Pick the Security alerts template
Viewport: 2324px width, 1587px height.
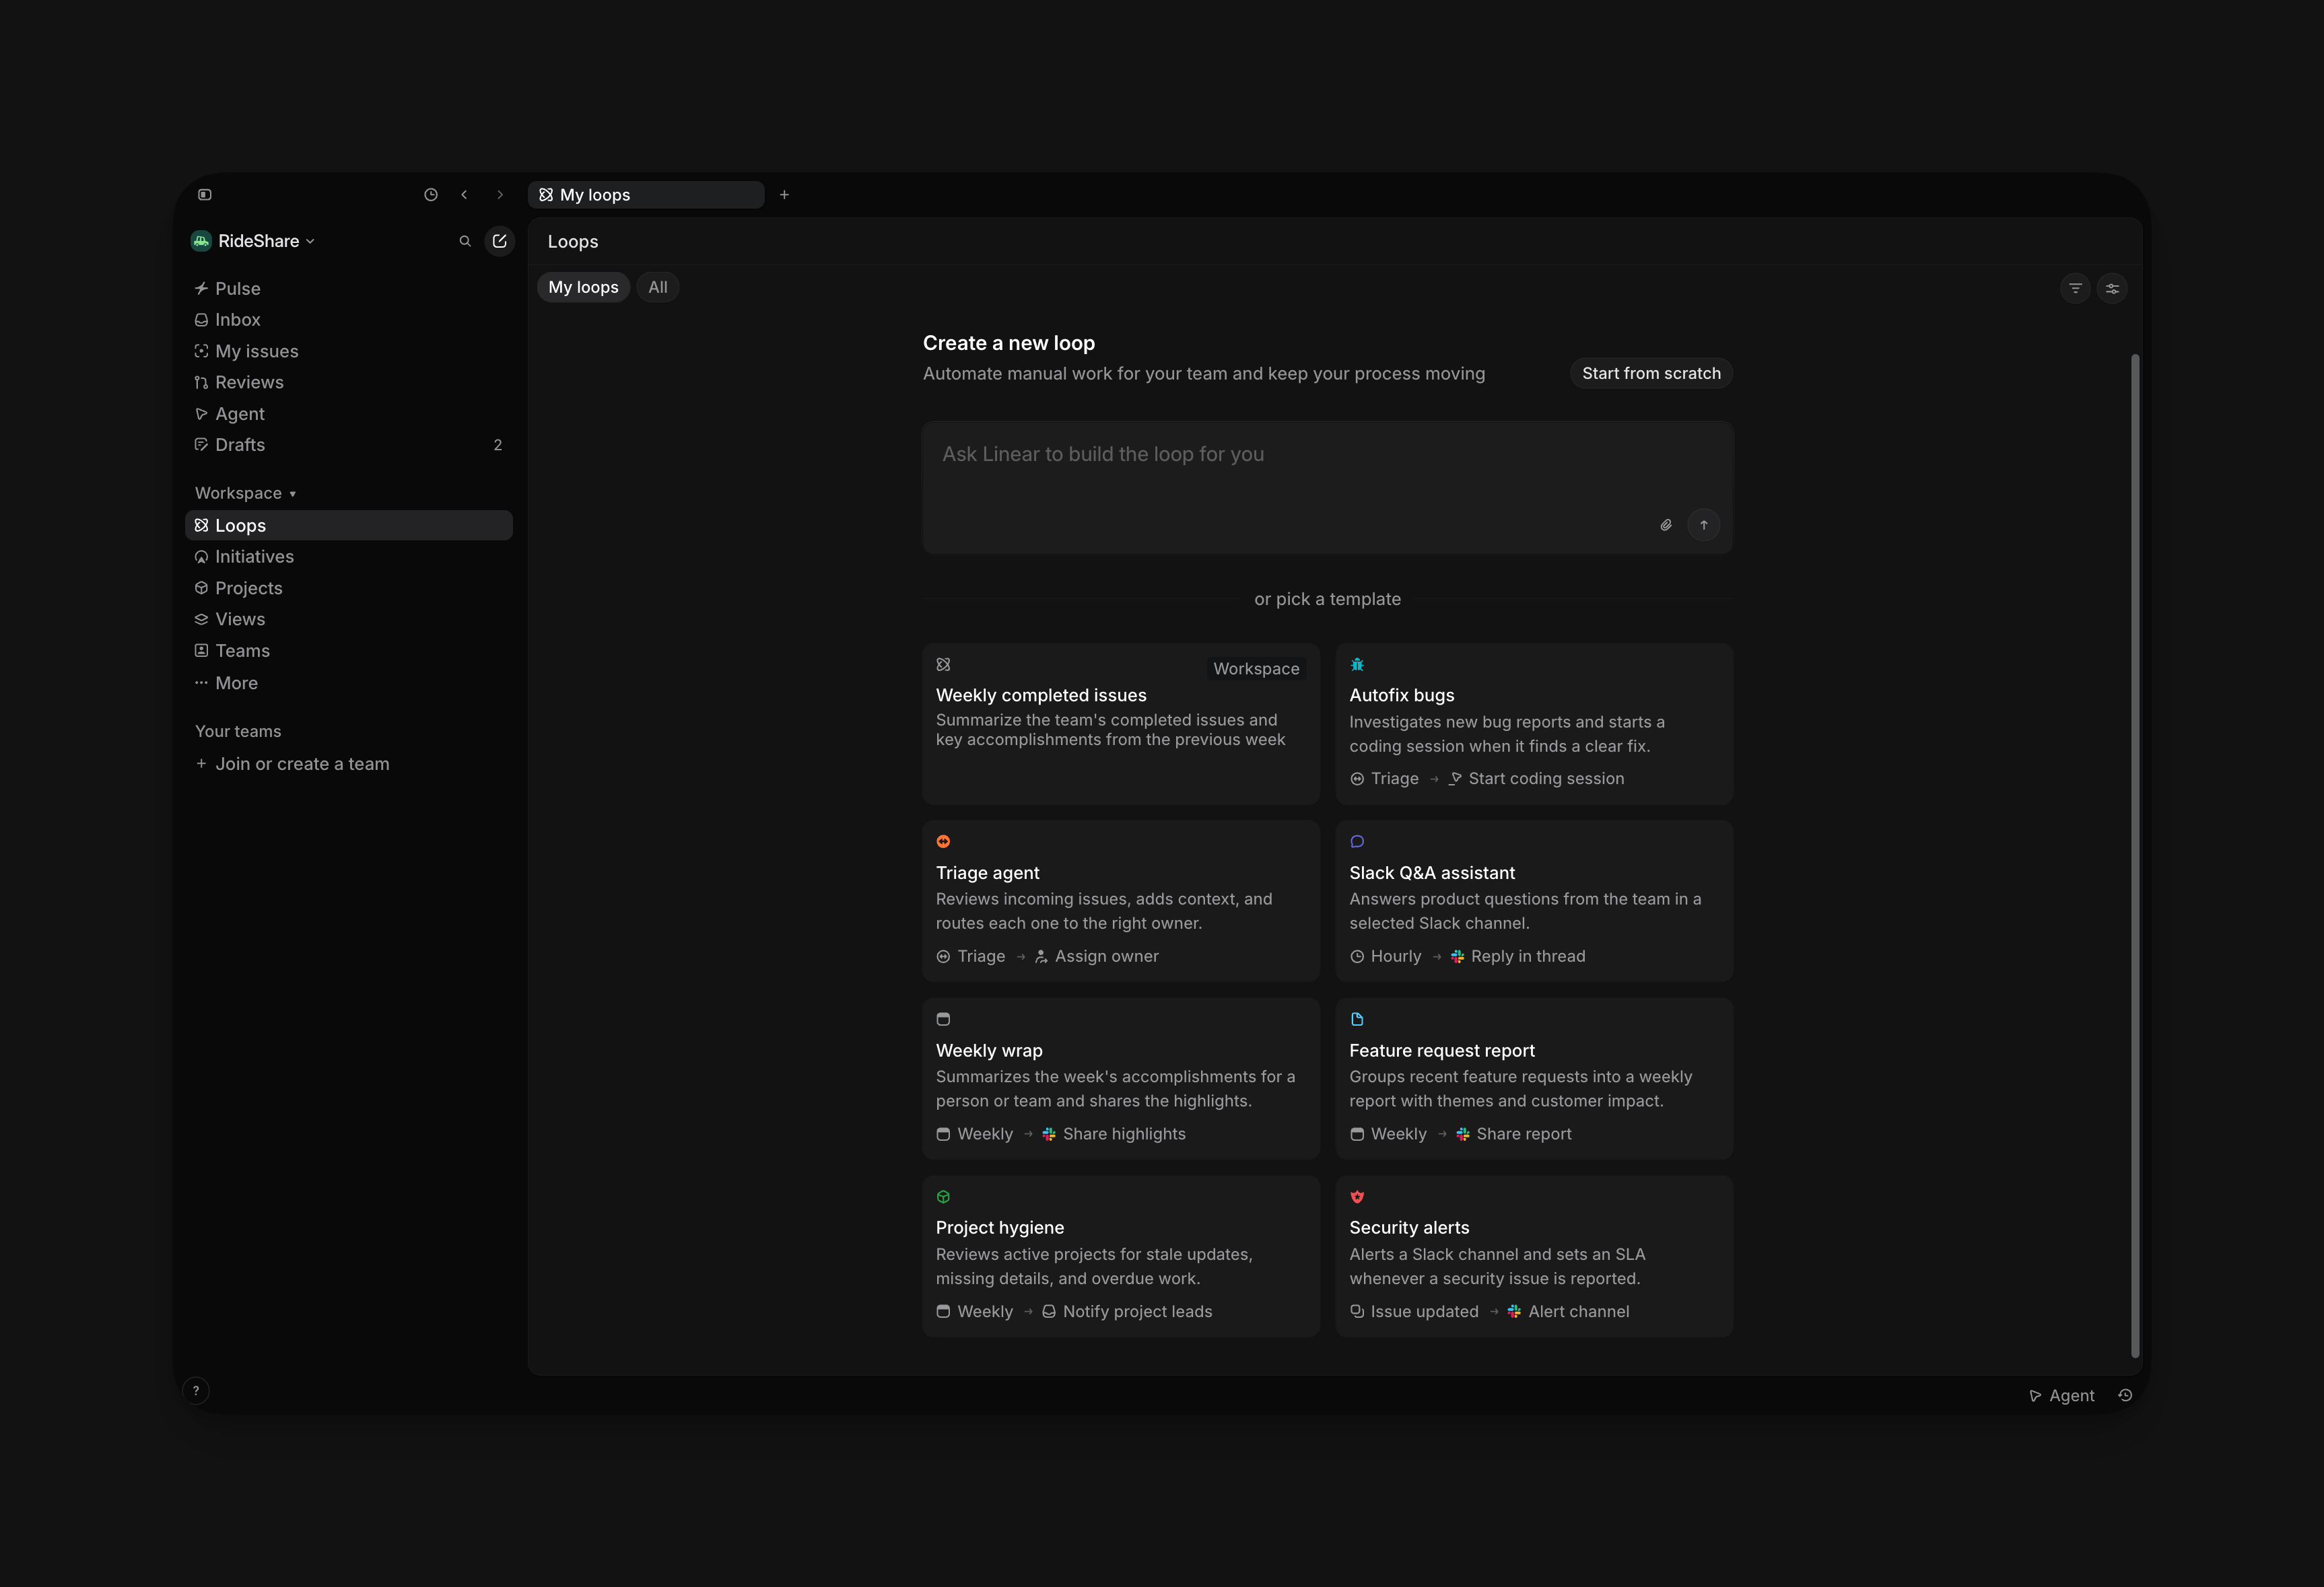(x=1534, y=1256)
